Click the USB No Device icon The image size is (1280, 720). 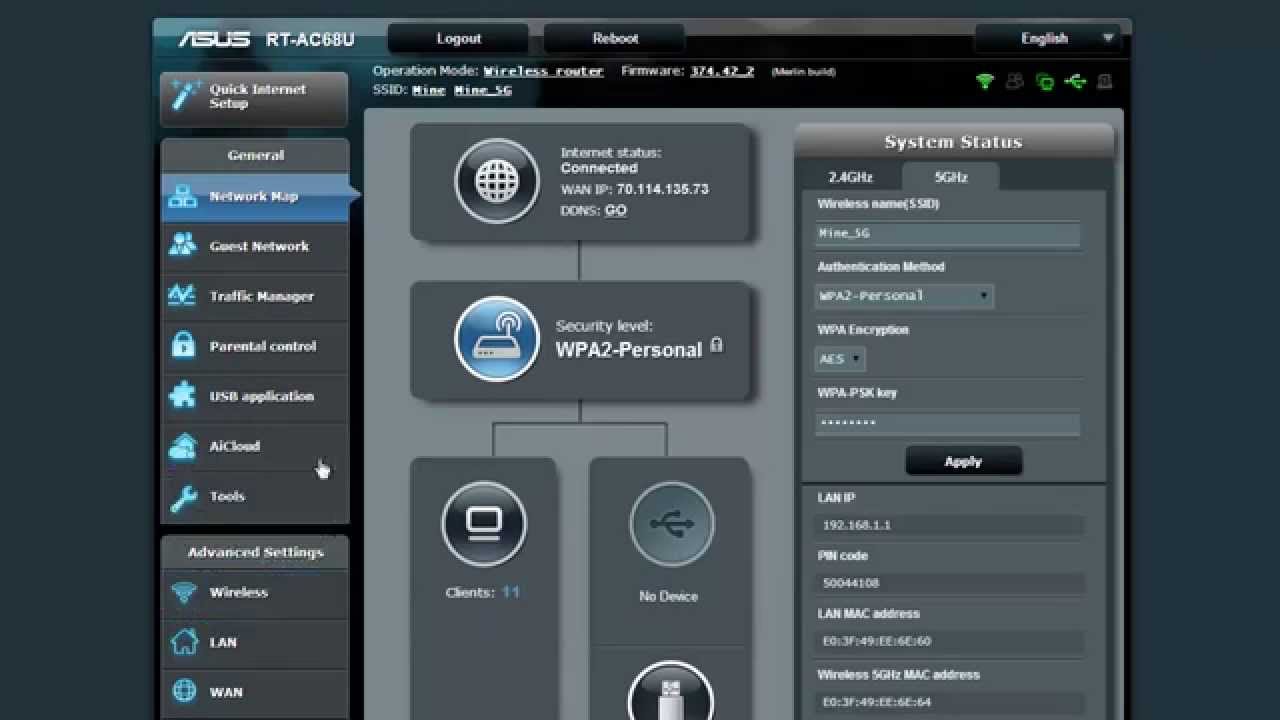click(671, 524)
